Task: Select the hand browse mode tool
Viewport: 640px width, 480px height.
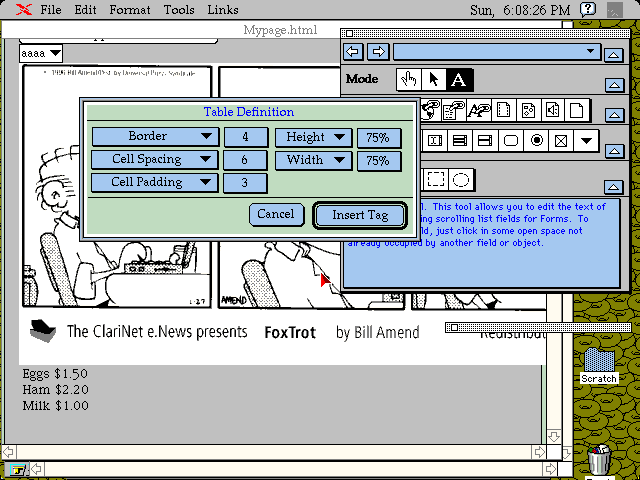Action: pos(408,80)
